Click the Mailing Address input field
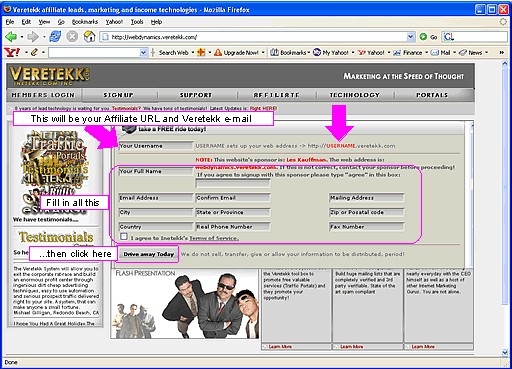This screenshot has width=512, height=369. coord(366,198)
